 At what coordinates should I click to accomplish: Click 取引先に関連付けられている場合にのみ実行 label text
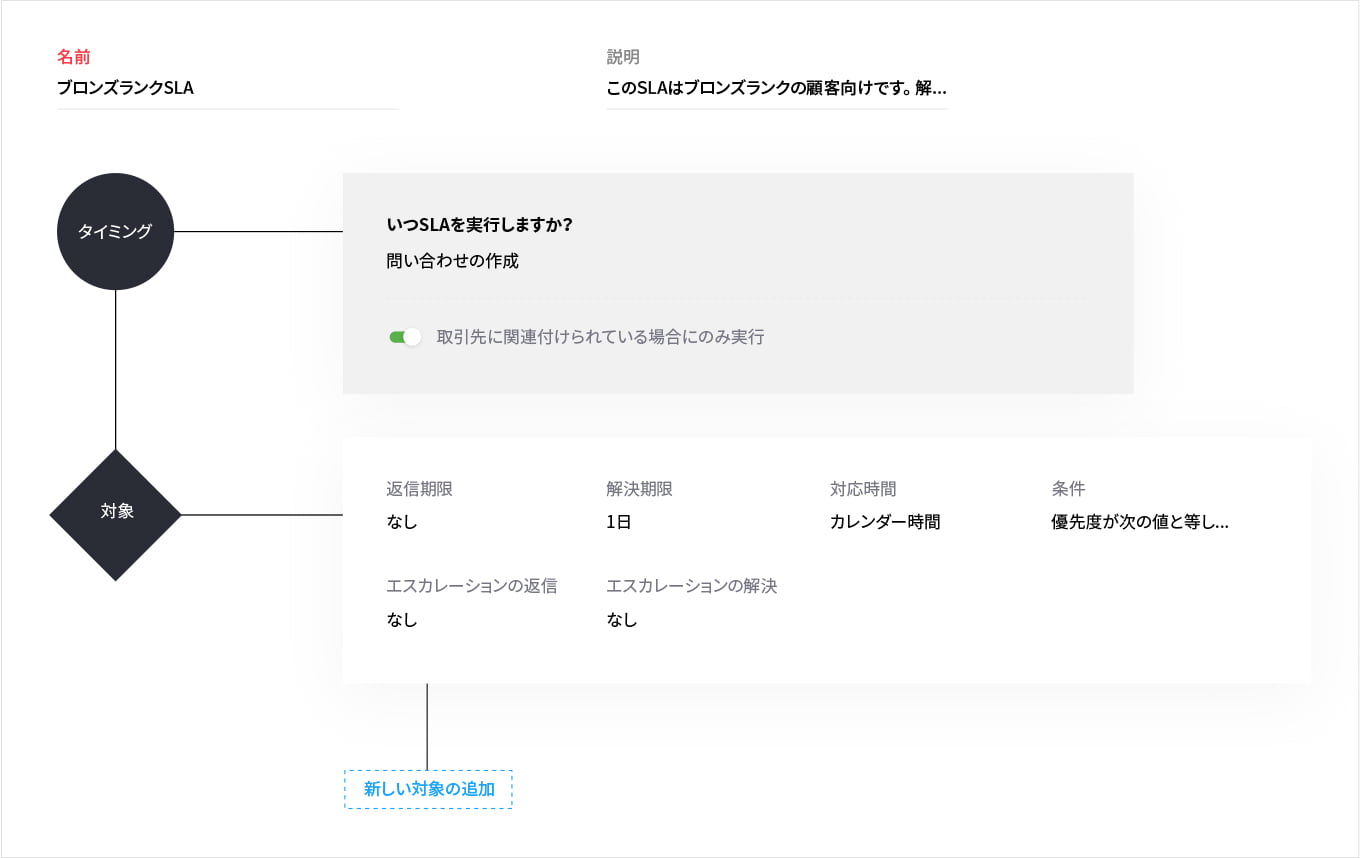600,337
